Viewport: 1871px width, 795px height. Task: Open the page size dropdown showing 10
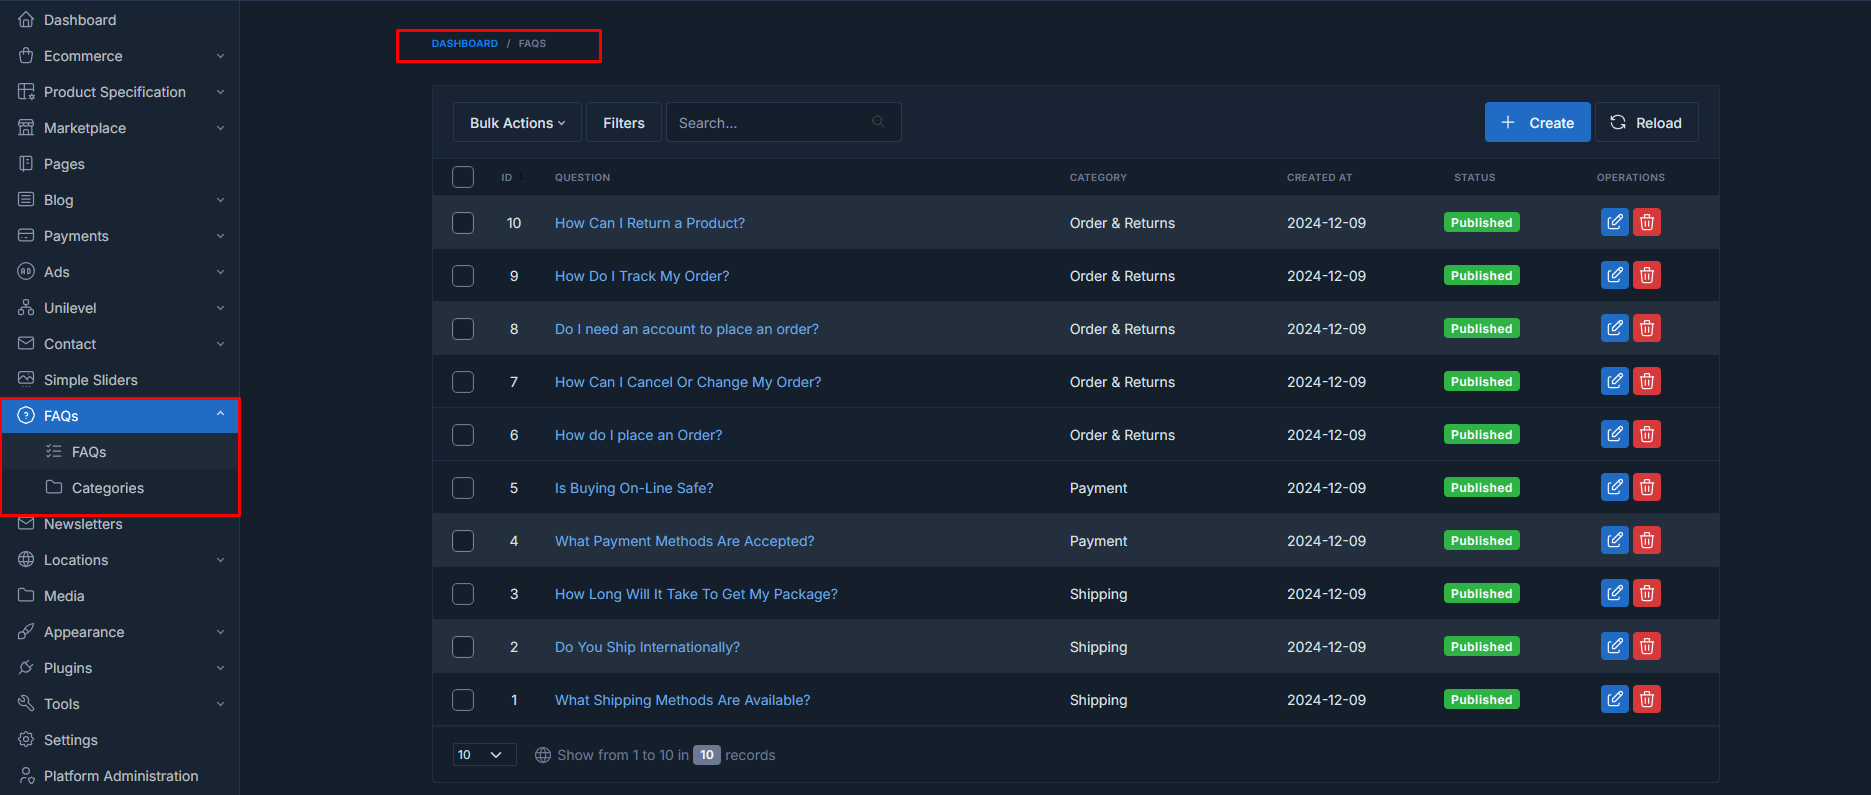click(484, 755)
